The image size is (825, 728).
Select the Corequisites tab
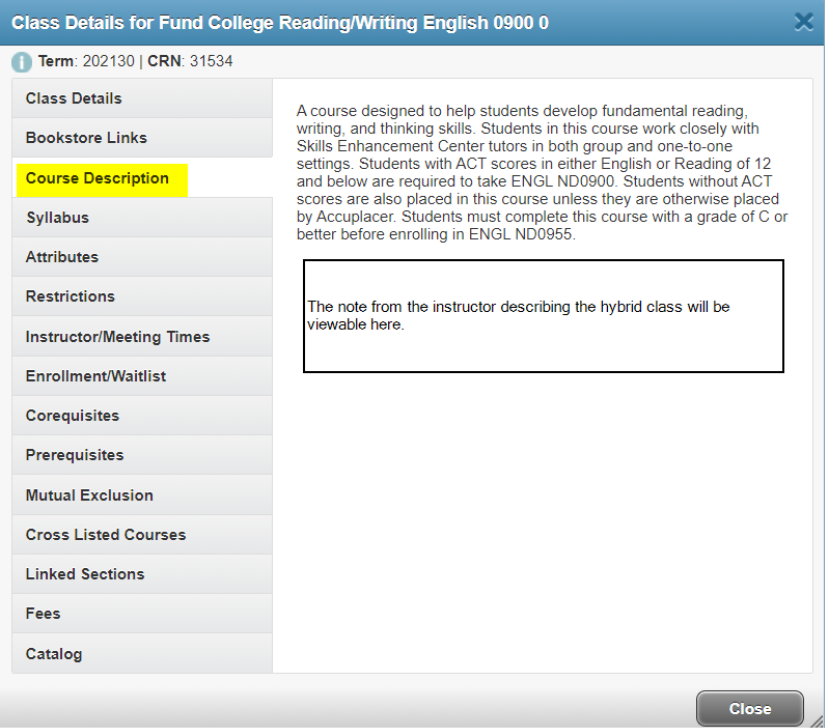72,415
